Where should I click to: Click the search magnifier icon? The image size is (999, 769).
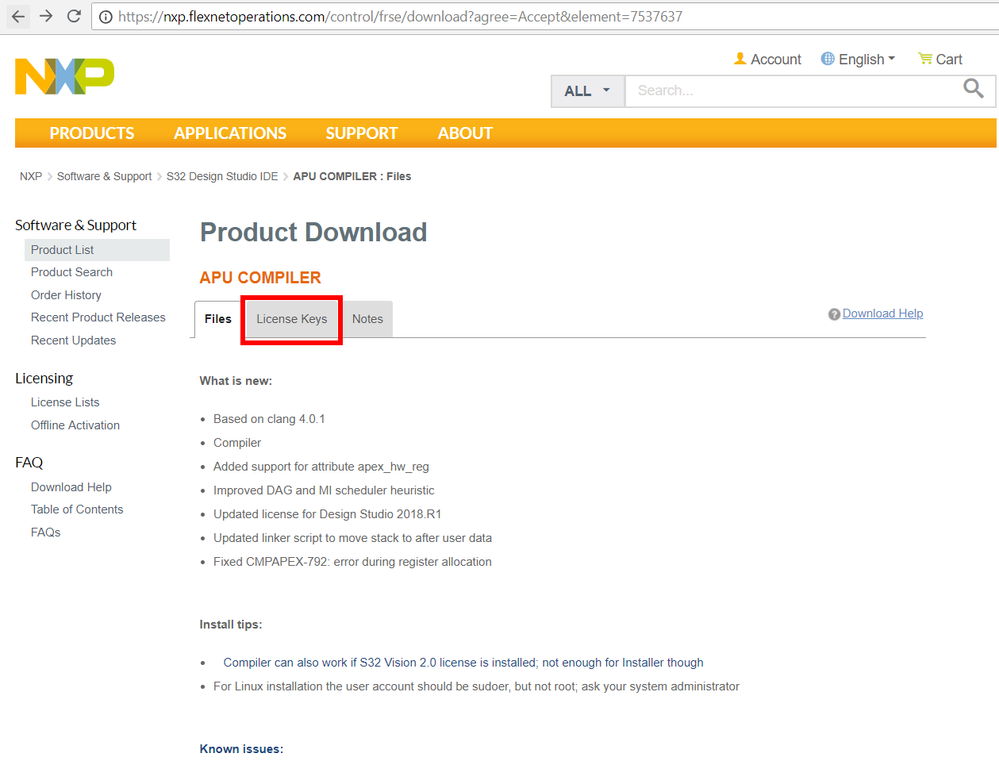tap(973, 89)
